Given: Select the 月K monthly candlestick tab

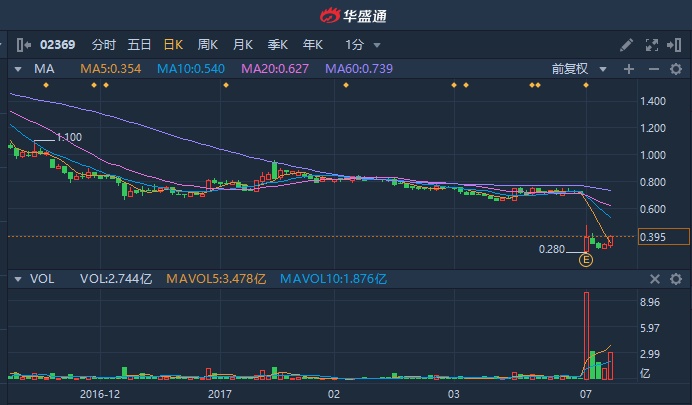Looking at the screenshot, I should pos(242,45).
